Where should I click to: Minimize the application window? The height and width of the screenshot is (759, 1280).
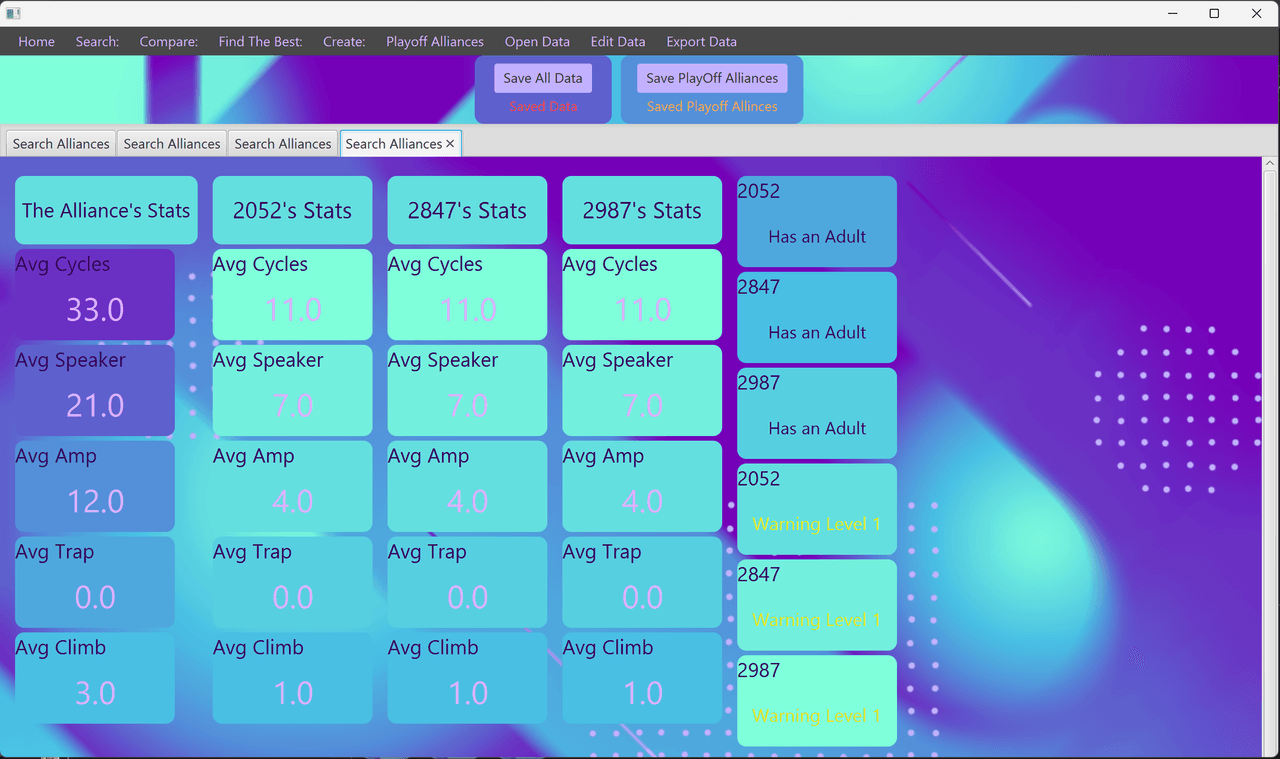[1171, 13]
